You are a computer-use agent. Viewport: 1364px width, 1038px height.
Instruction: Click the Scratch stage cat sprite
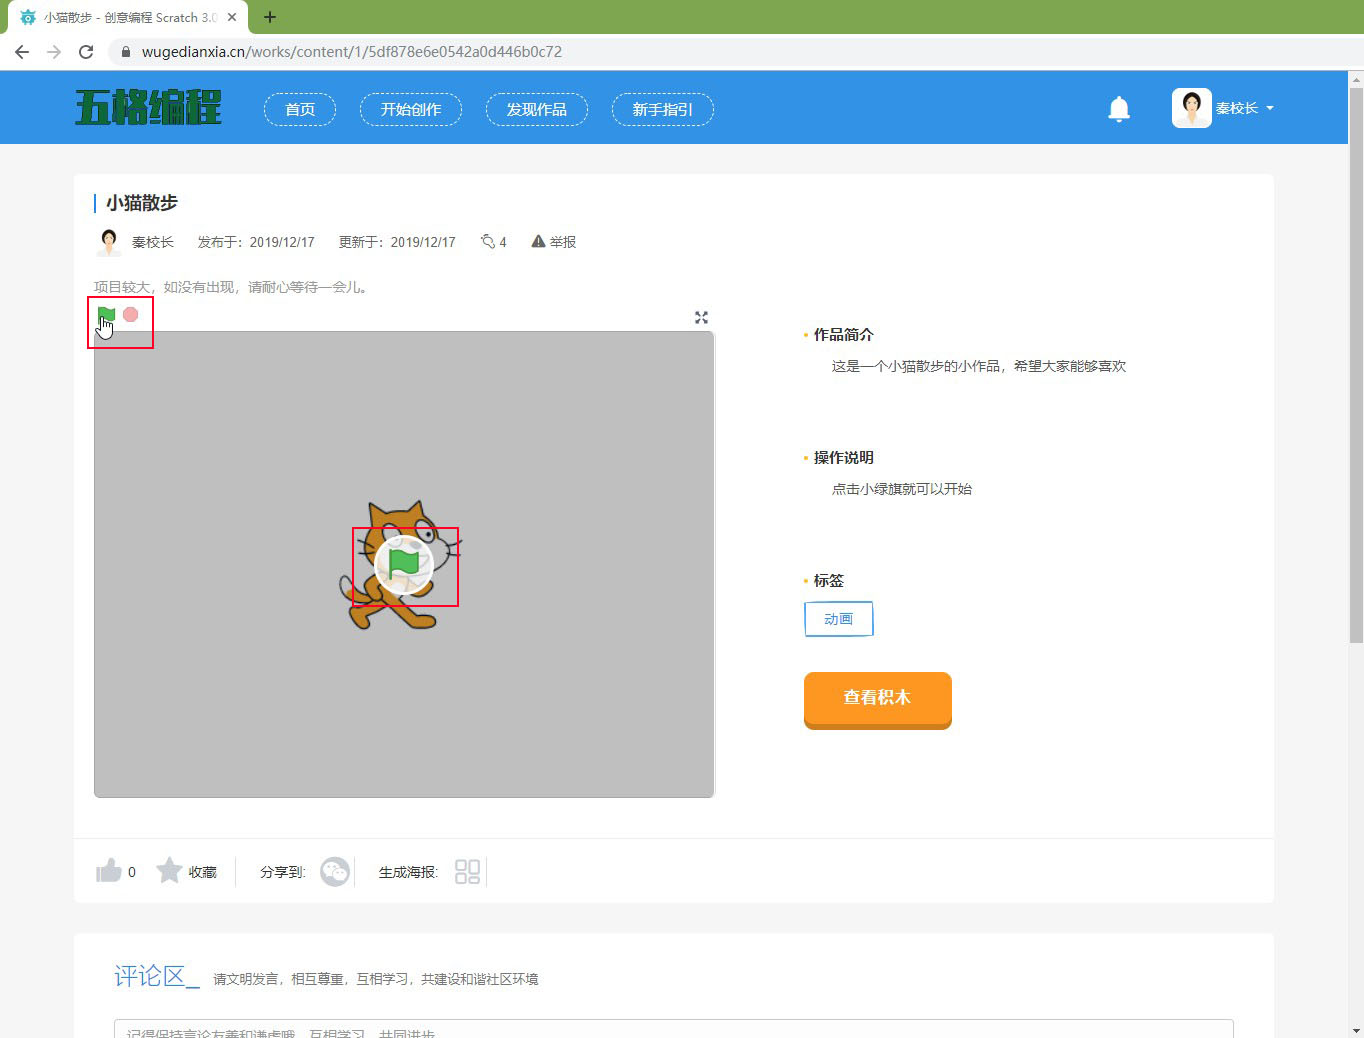pos(400,565)
